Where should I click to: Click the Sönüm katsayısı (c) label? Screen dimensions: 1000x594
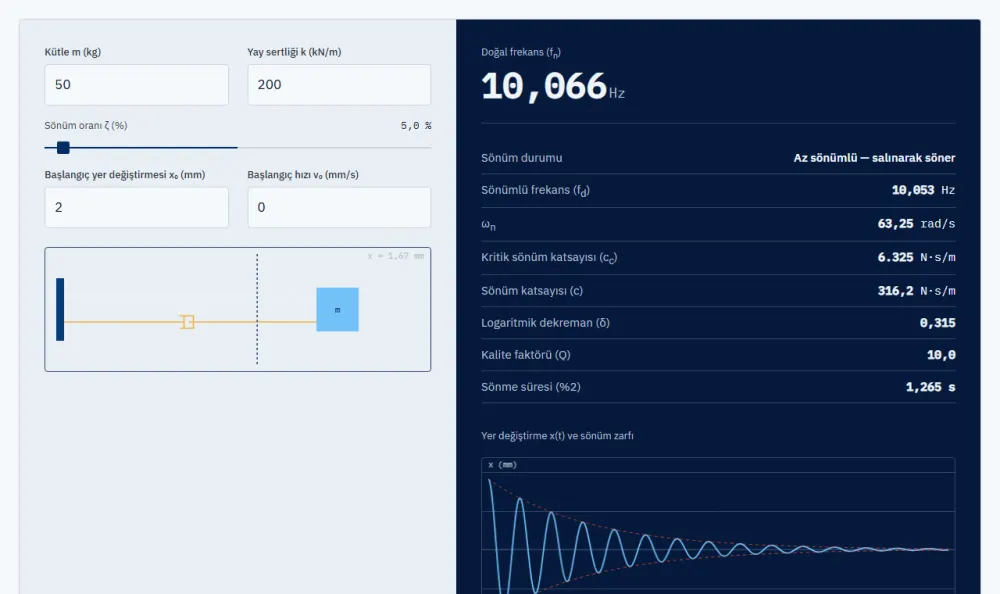(532, 291)
